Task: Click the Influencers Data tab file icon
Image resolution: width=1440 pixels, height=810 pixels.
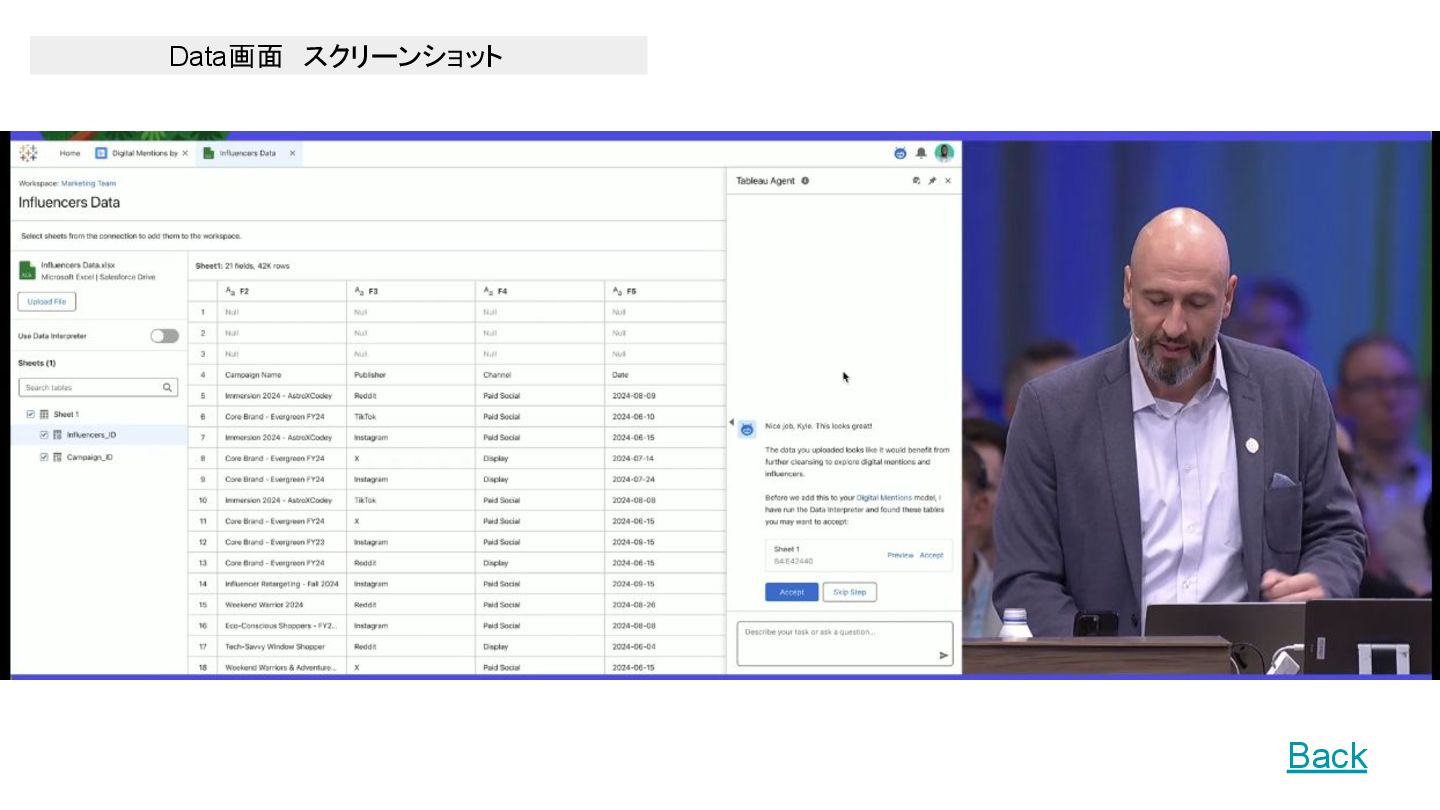Action: (209, 153)
